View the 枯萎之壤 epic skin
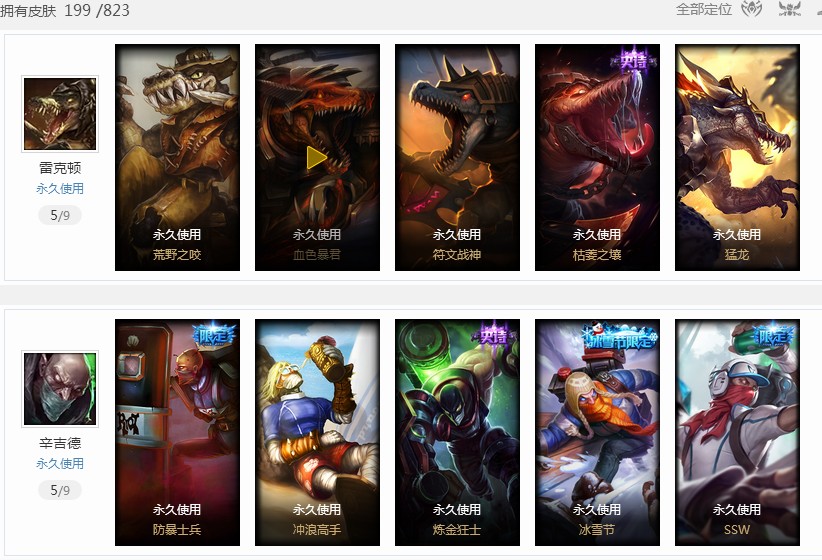Screen dimensions: 822x560 click(x=597, y=157)
